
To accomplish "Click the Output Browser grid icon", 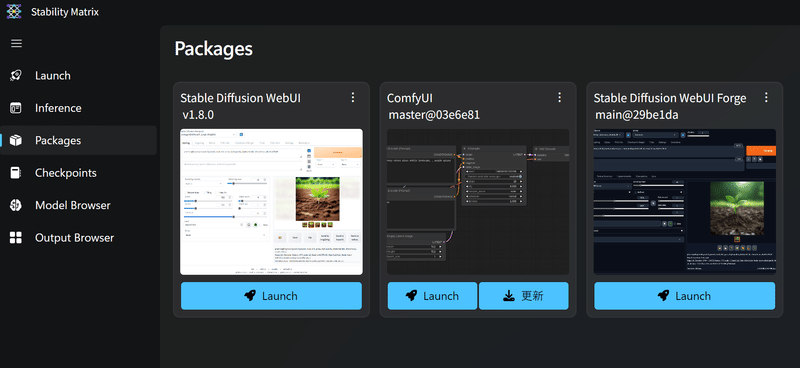I will (16, 238).
